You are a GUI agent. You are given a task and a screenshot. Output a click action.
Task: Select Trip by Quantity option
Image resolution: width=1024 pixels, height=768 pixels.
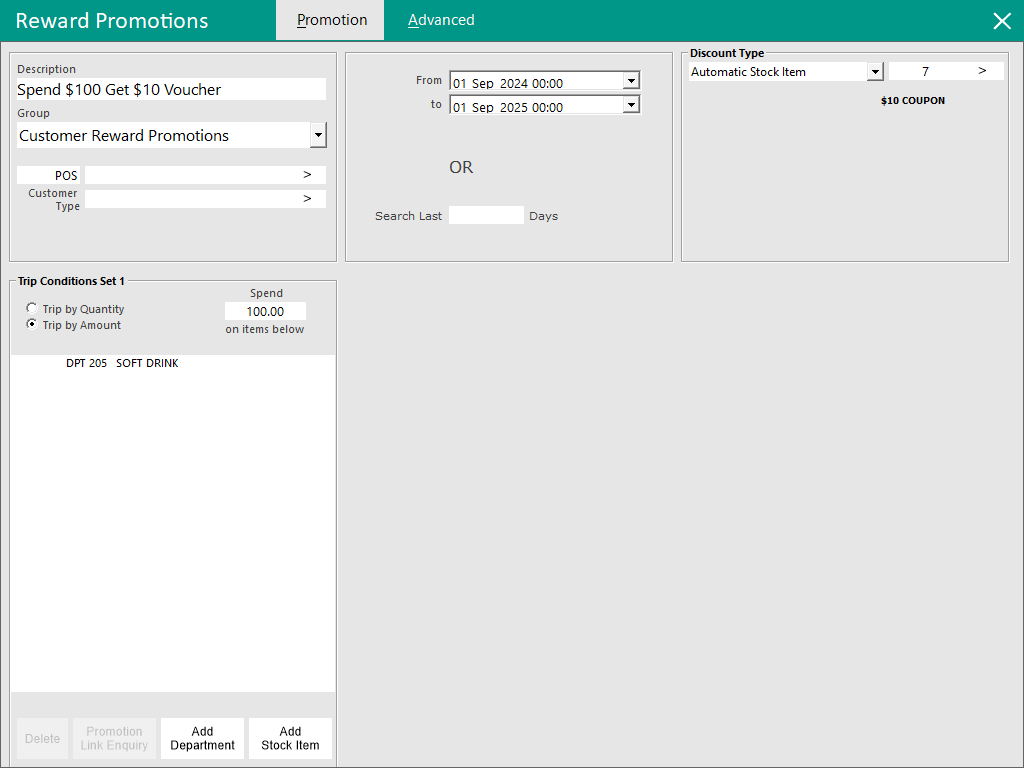tap(33, 309)
